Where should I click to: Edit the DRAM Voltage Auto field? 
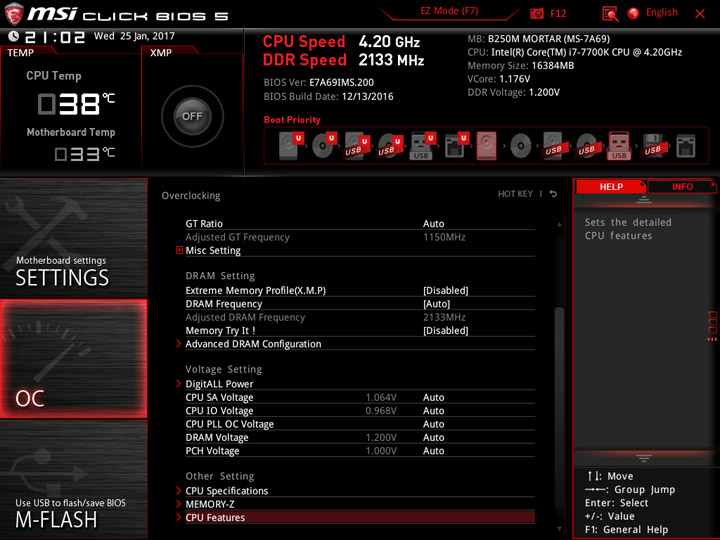[433, 437]
